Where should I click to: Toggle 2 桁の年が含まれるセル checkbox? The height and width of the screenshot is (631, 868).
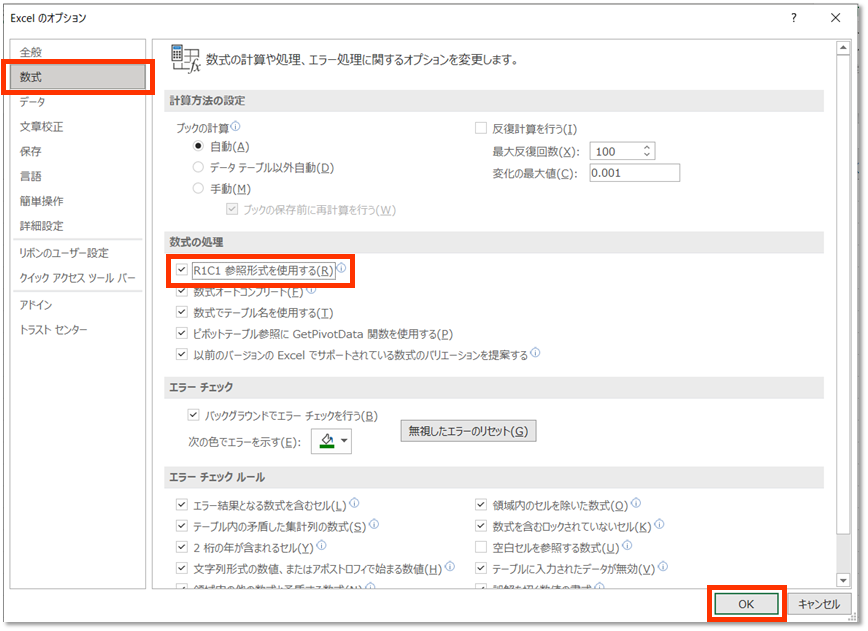[x=182, y=547]
